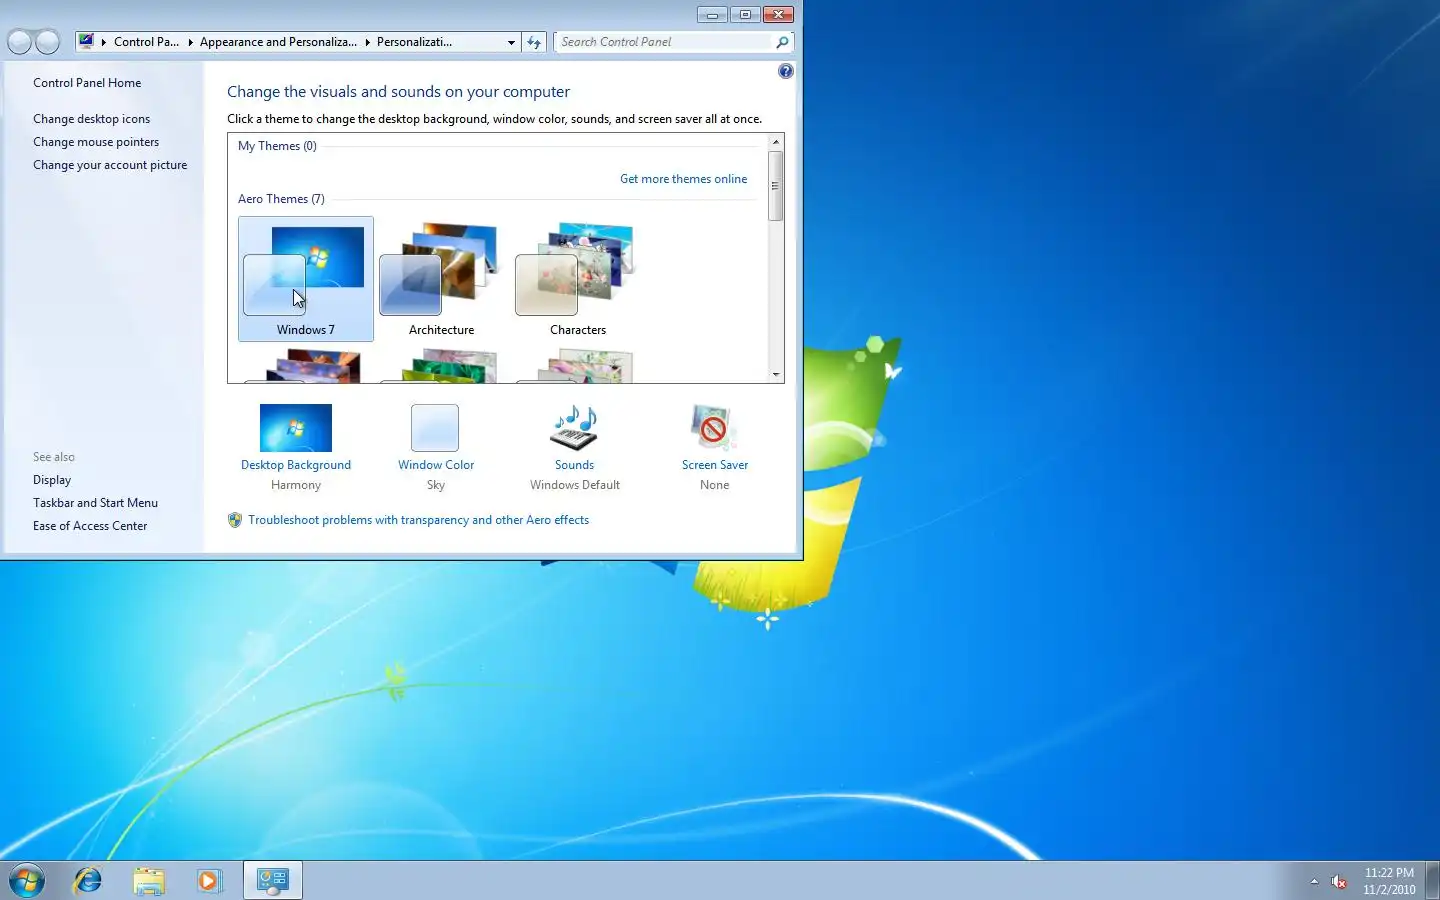Open Ease of Access Center
Image resolution: width=1440 pixels, height=900 pixels.
click(x=90, y=526)
